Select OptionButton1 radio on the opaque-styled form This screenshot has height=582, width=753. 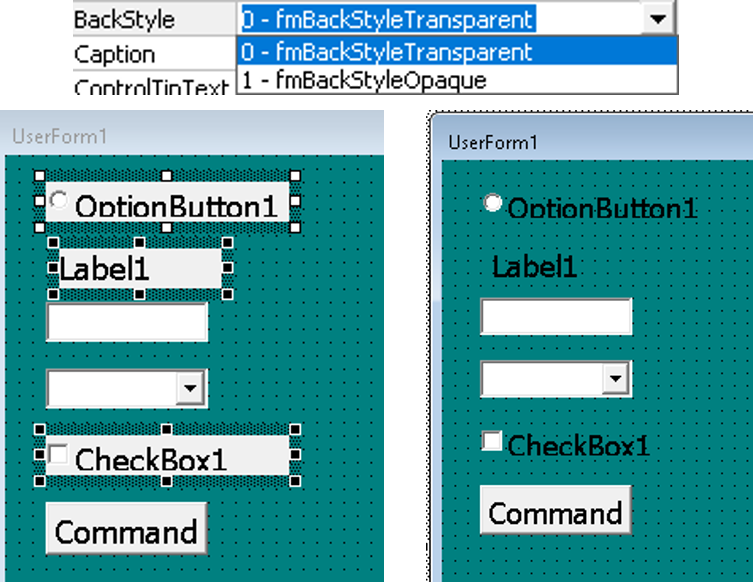[x=59, y=201]
